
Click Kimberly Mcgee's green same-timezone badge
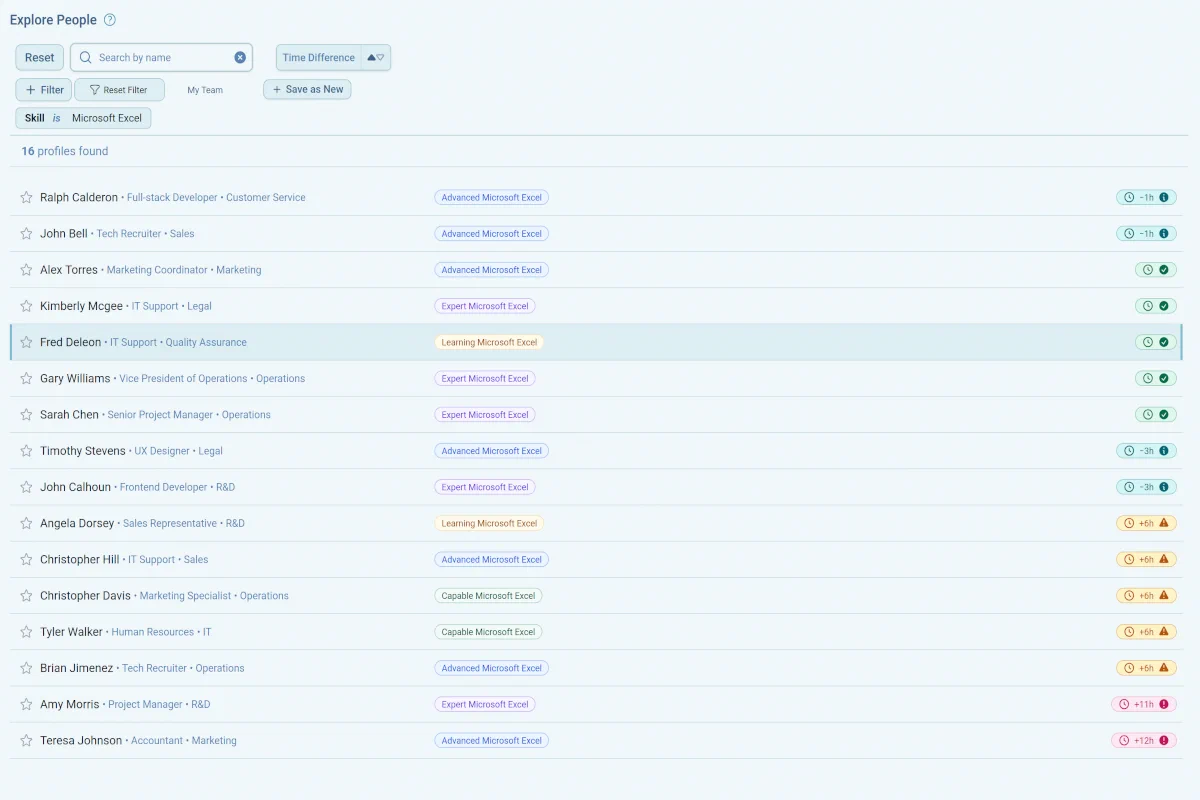1156,306
